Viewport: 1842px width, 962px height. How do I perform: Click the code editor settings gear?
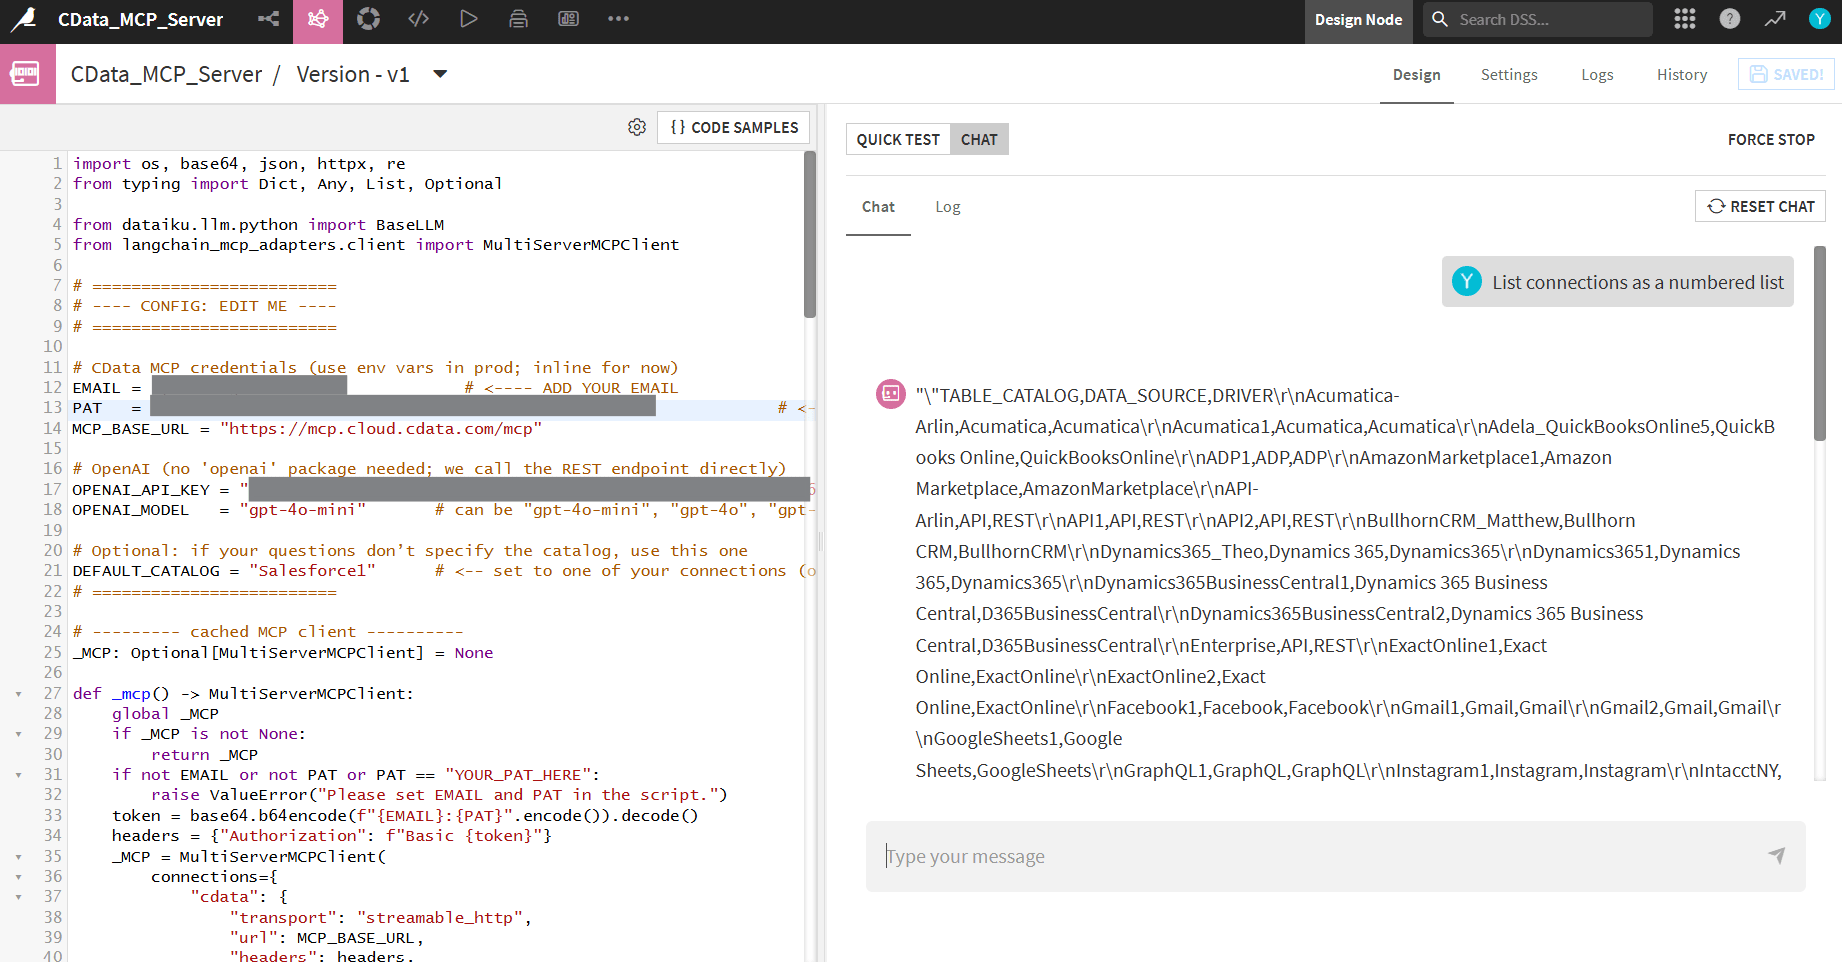coord(637,127)
